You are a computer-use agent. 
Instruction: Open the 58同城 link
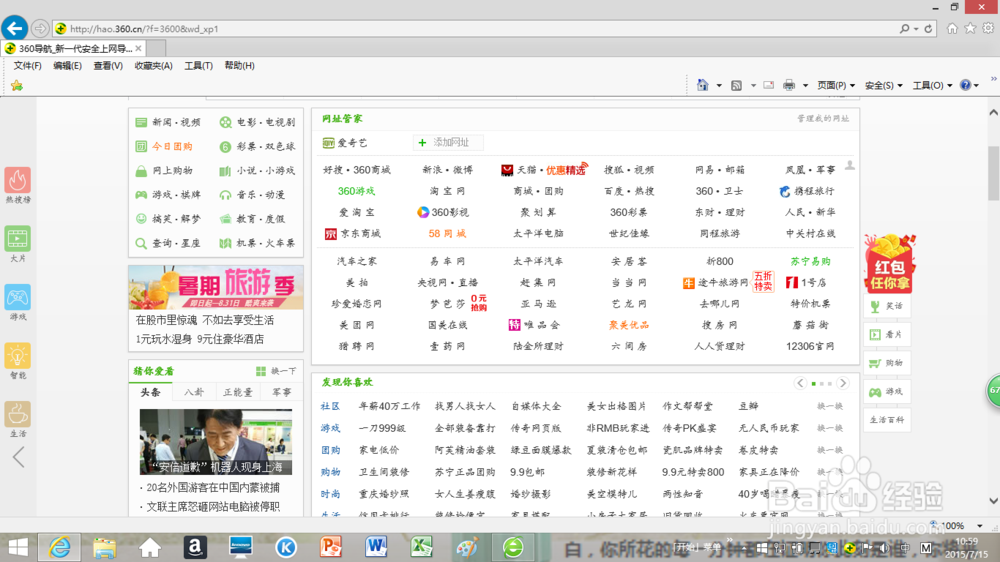[447, 233]
